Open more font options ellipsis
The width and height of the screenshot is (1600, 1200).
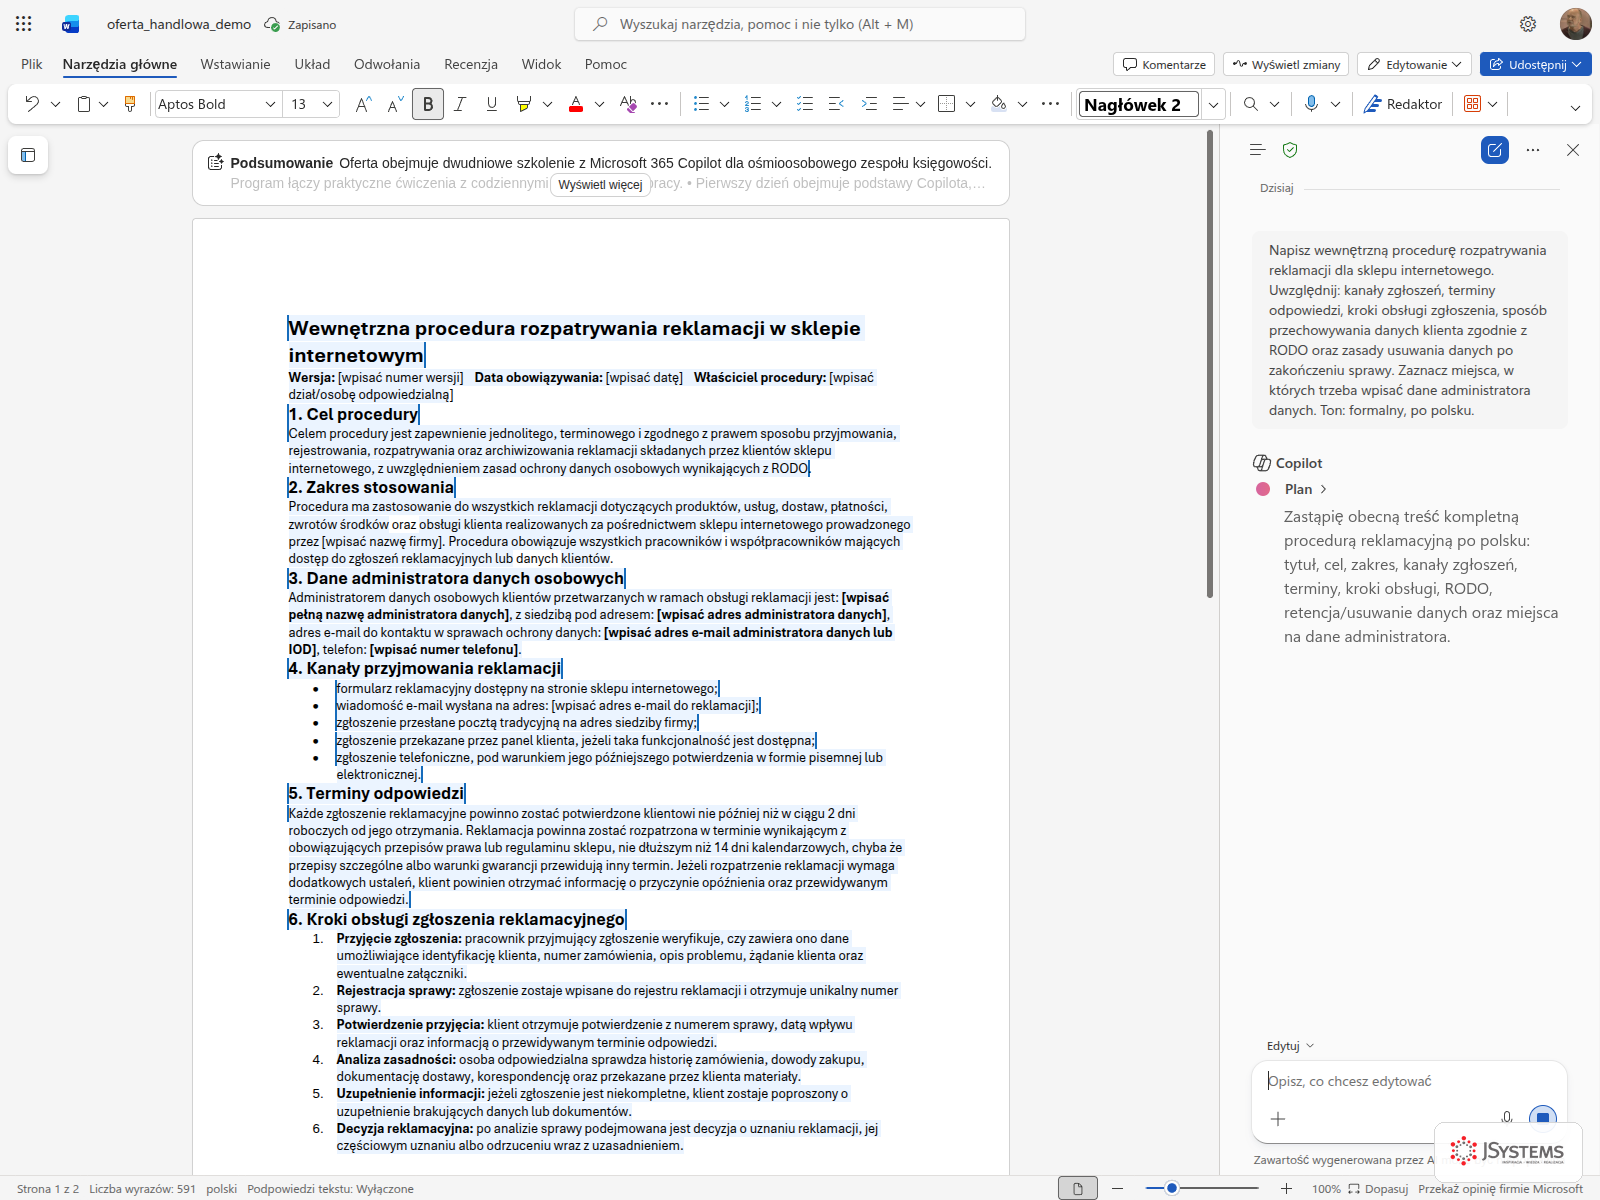(660, 104)
